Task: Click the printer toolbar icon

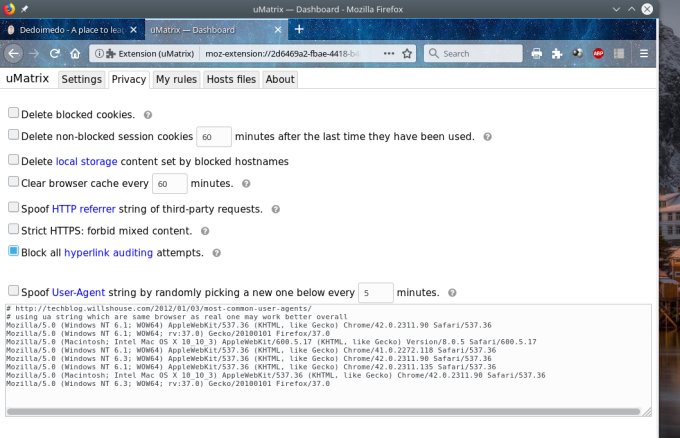Action: tap(536, 53)
